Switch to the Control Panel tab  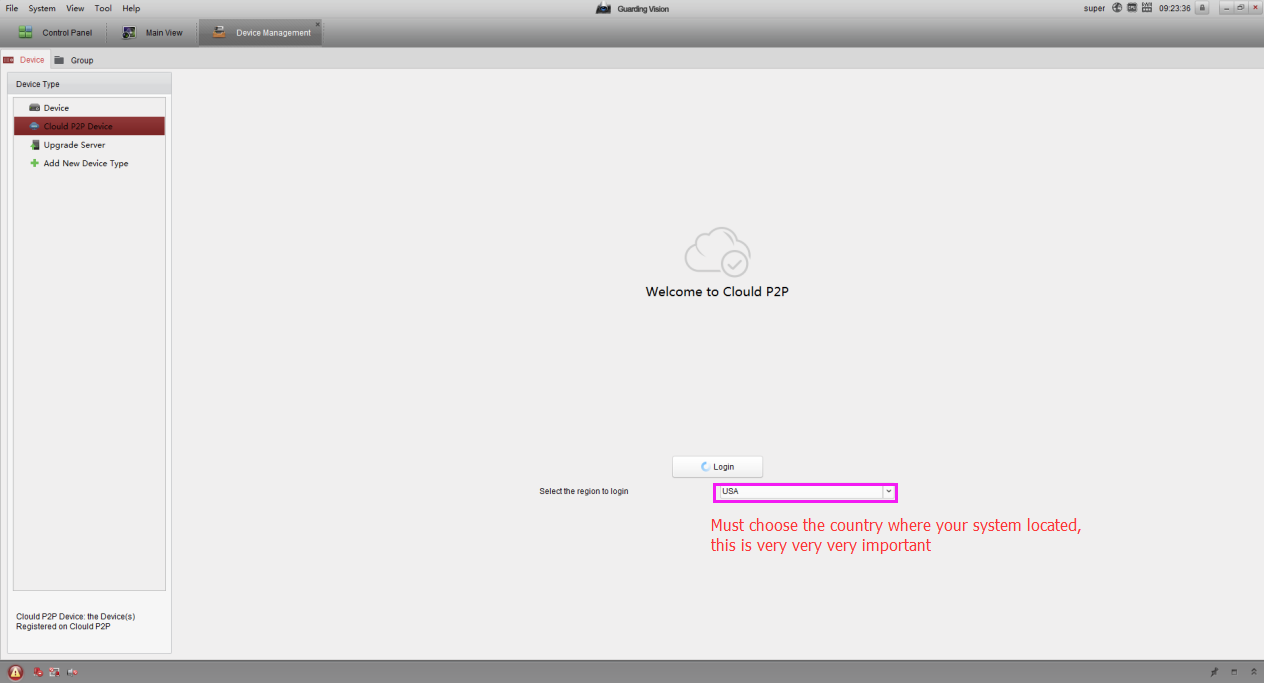(x=55, y=32)
